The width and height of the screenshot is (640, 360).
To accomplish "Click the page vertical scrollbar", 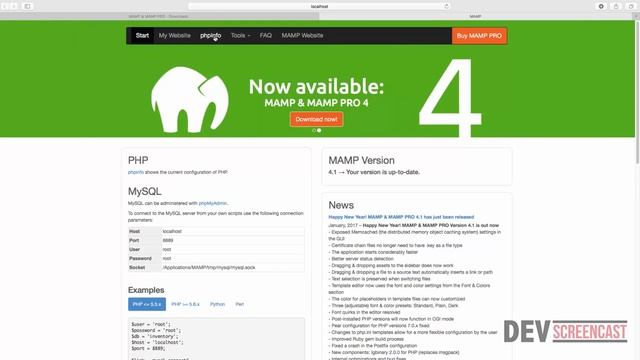I will pos(637,92).
